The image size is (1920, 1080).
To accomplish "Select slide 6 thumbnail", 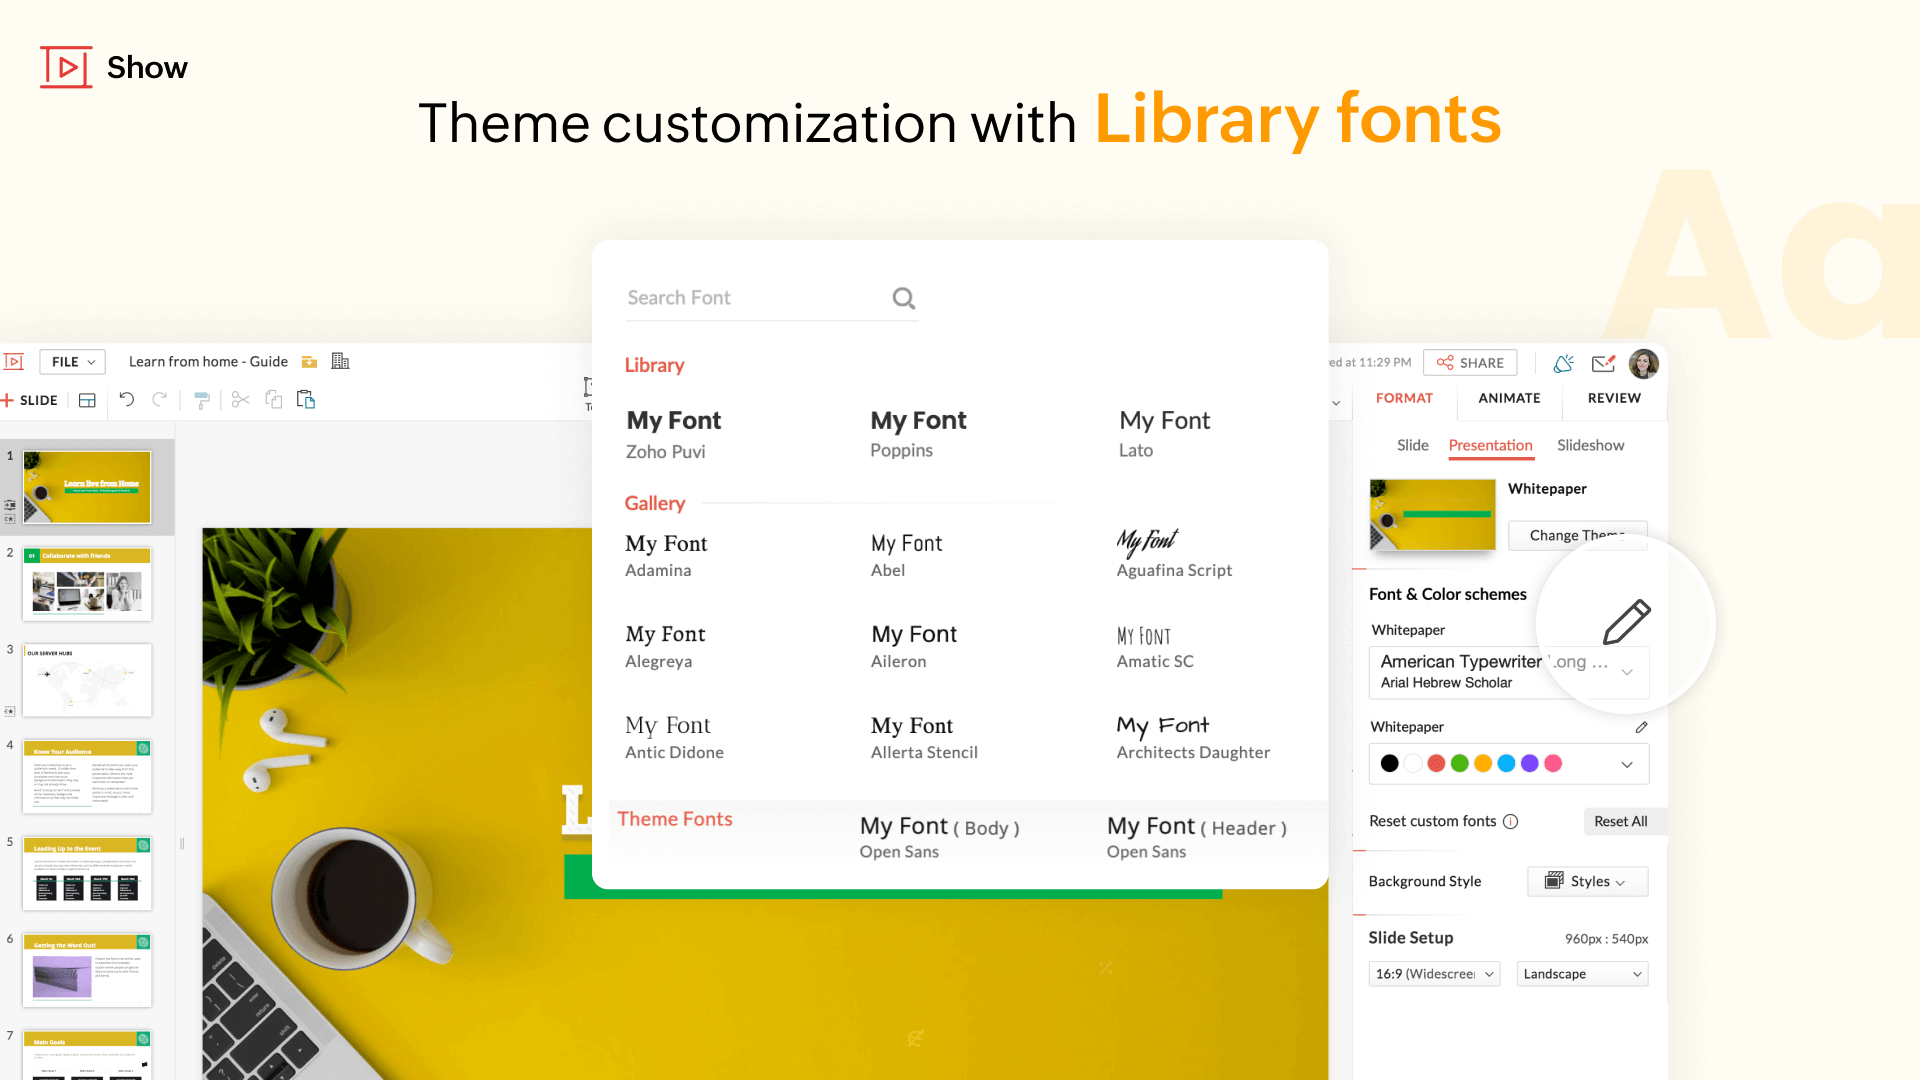I will point(87,971).
